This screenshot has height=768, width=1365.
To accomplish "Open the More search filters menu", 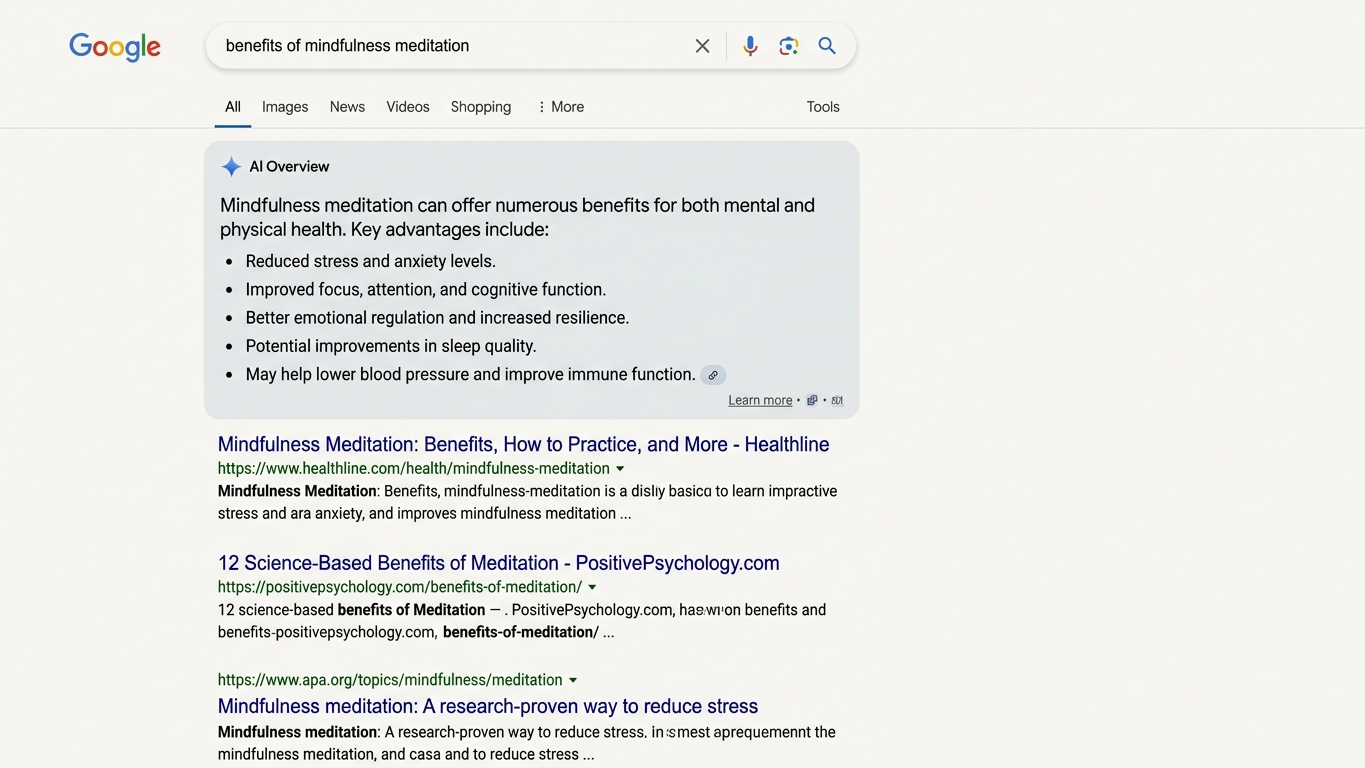I will pyautogui.click(x=560, y=107).
